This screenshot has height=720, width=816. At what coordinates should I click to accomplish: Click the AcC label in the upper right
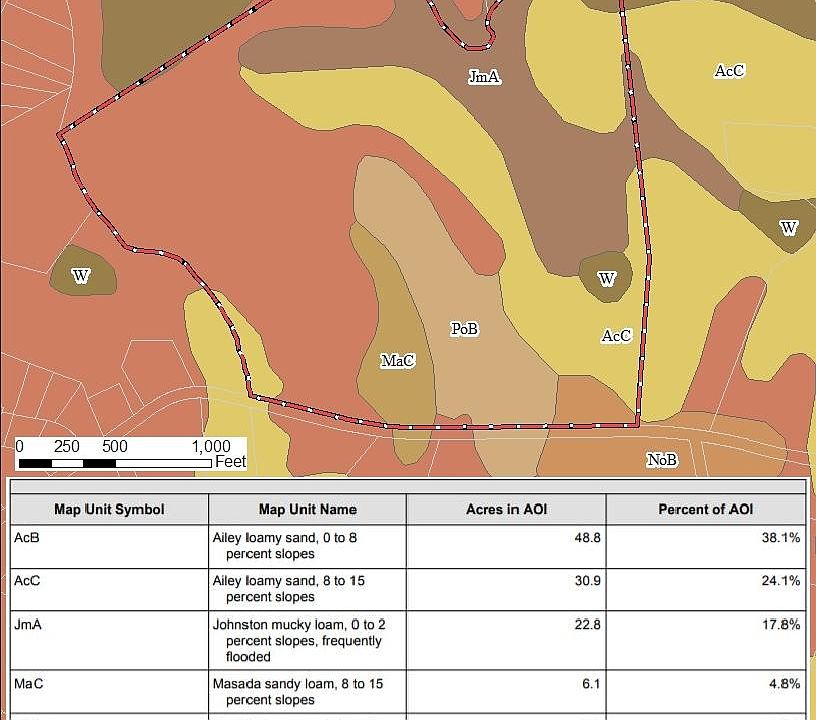coord(731,70)
